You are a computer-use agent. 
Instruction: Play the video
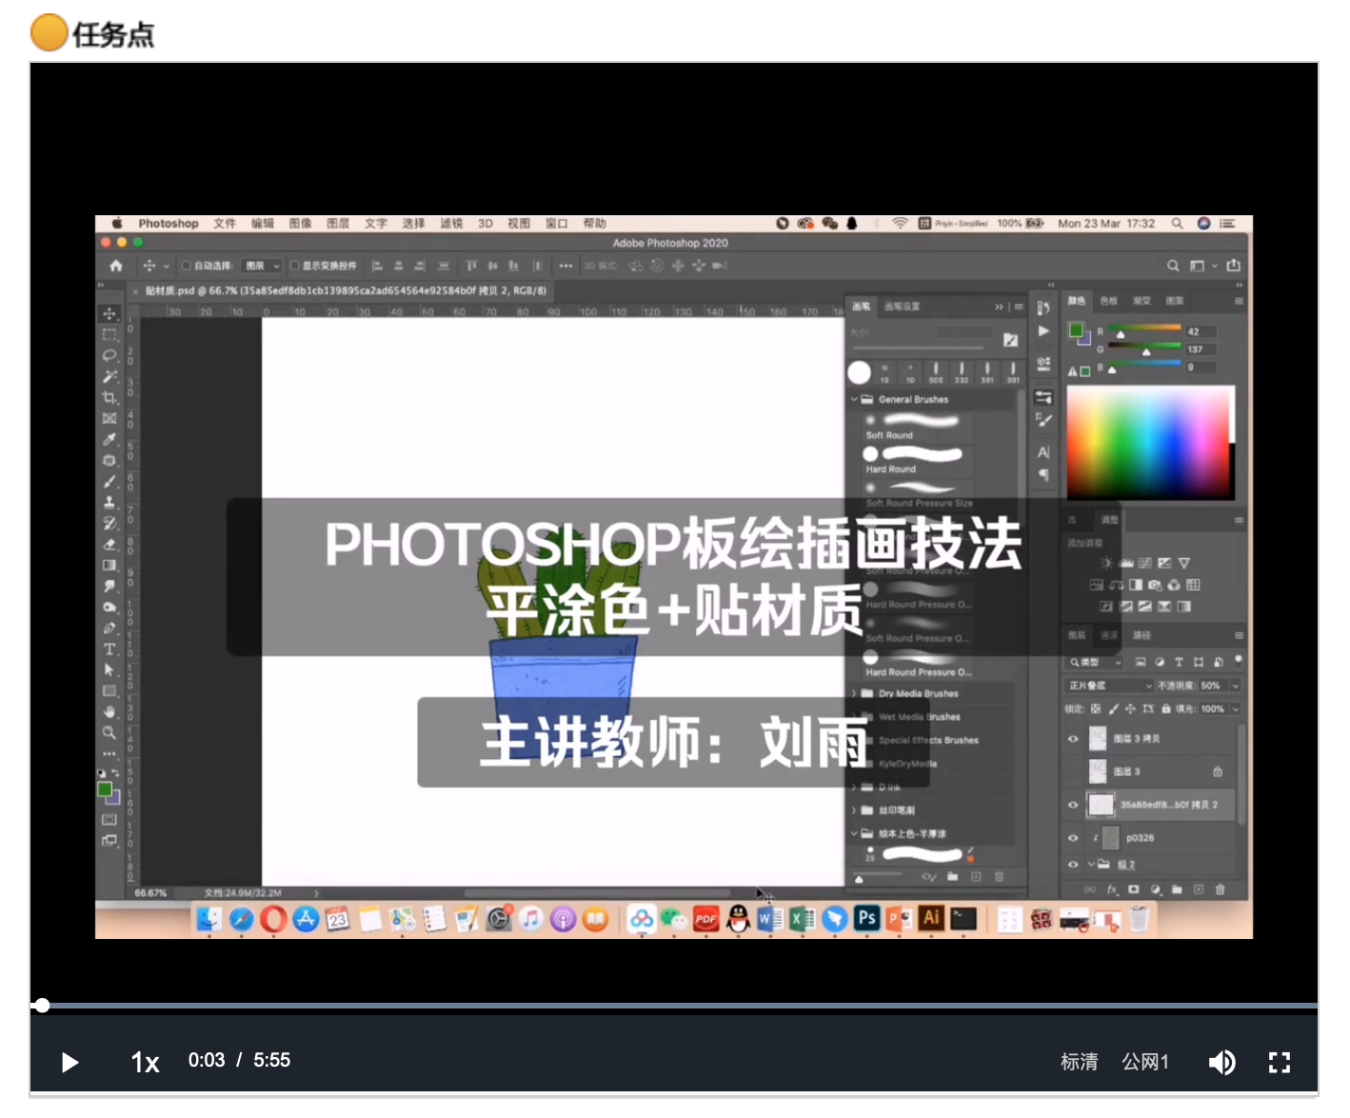69,1062
